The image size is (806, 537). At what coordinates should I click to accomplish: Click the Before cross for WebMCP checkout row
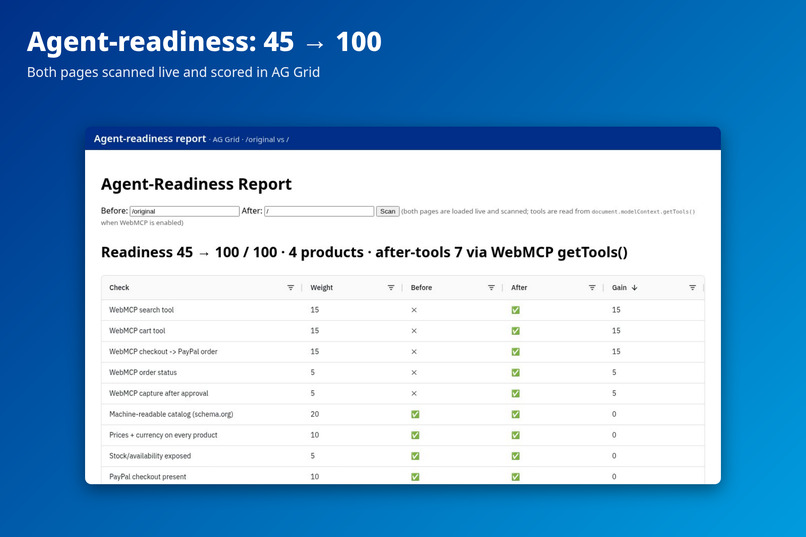(x=414, y=352)
